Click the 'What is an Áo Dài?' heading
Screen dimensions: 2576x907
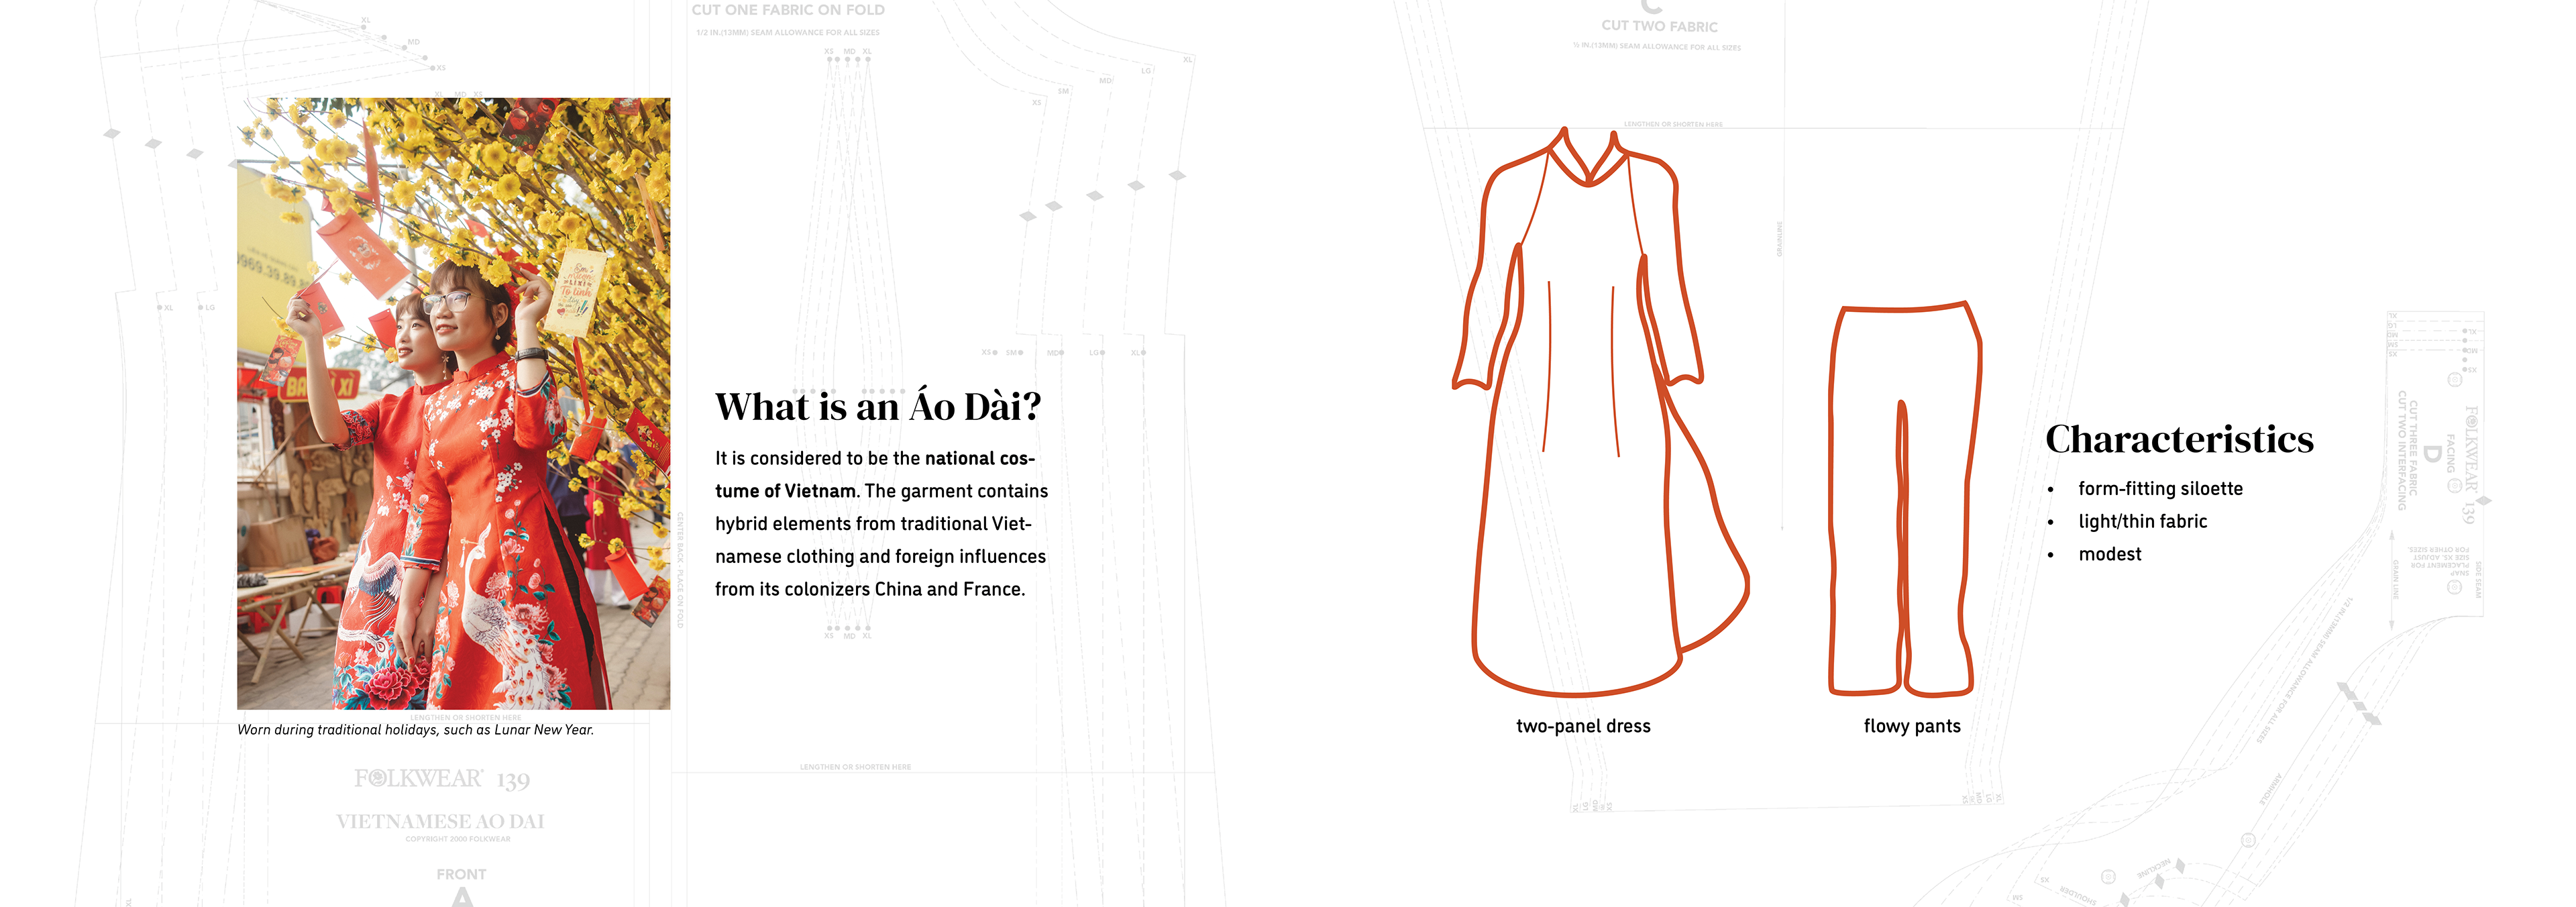click(x=878, y=407)
